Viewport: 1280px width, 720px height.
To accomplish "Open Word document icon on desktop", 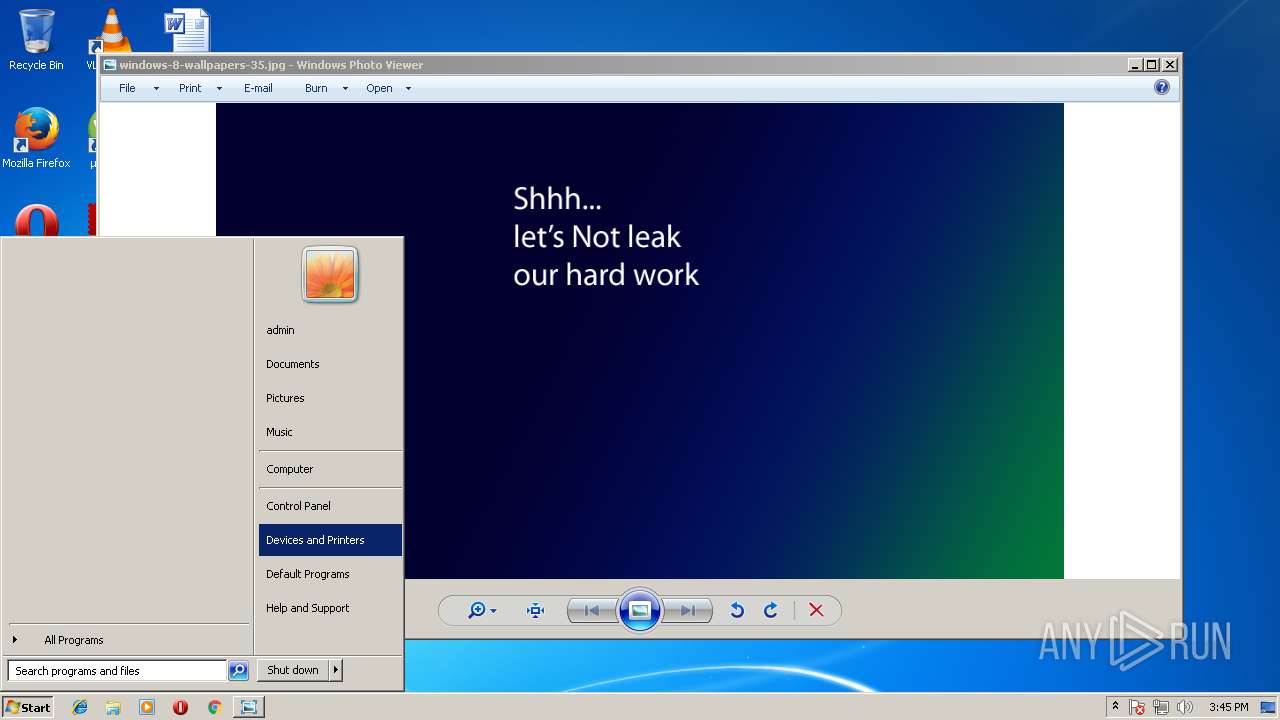I will [187, 30].
